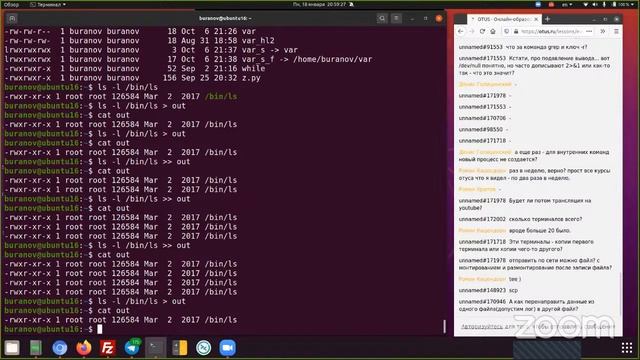Click unnamed#170946 message at chat bottom
The width and height of the screenshot is (640, 360).
click(527, 305)
